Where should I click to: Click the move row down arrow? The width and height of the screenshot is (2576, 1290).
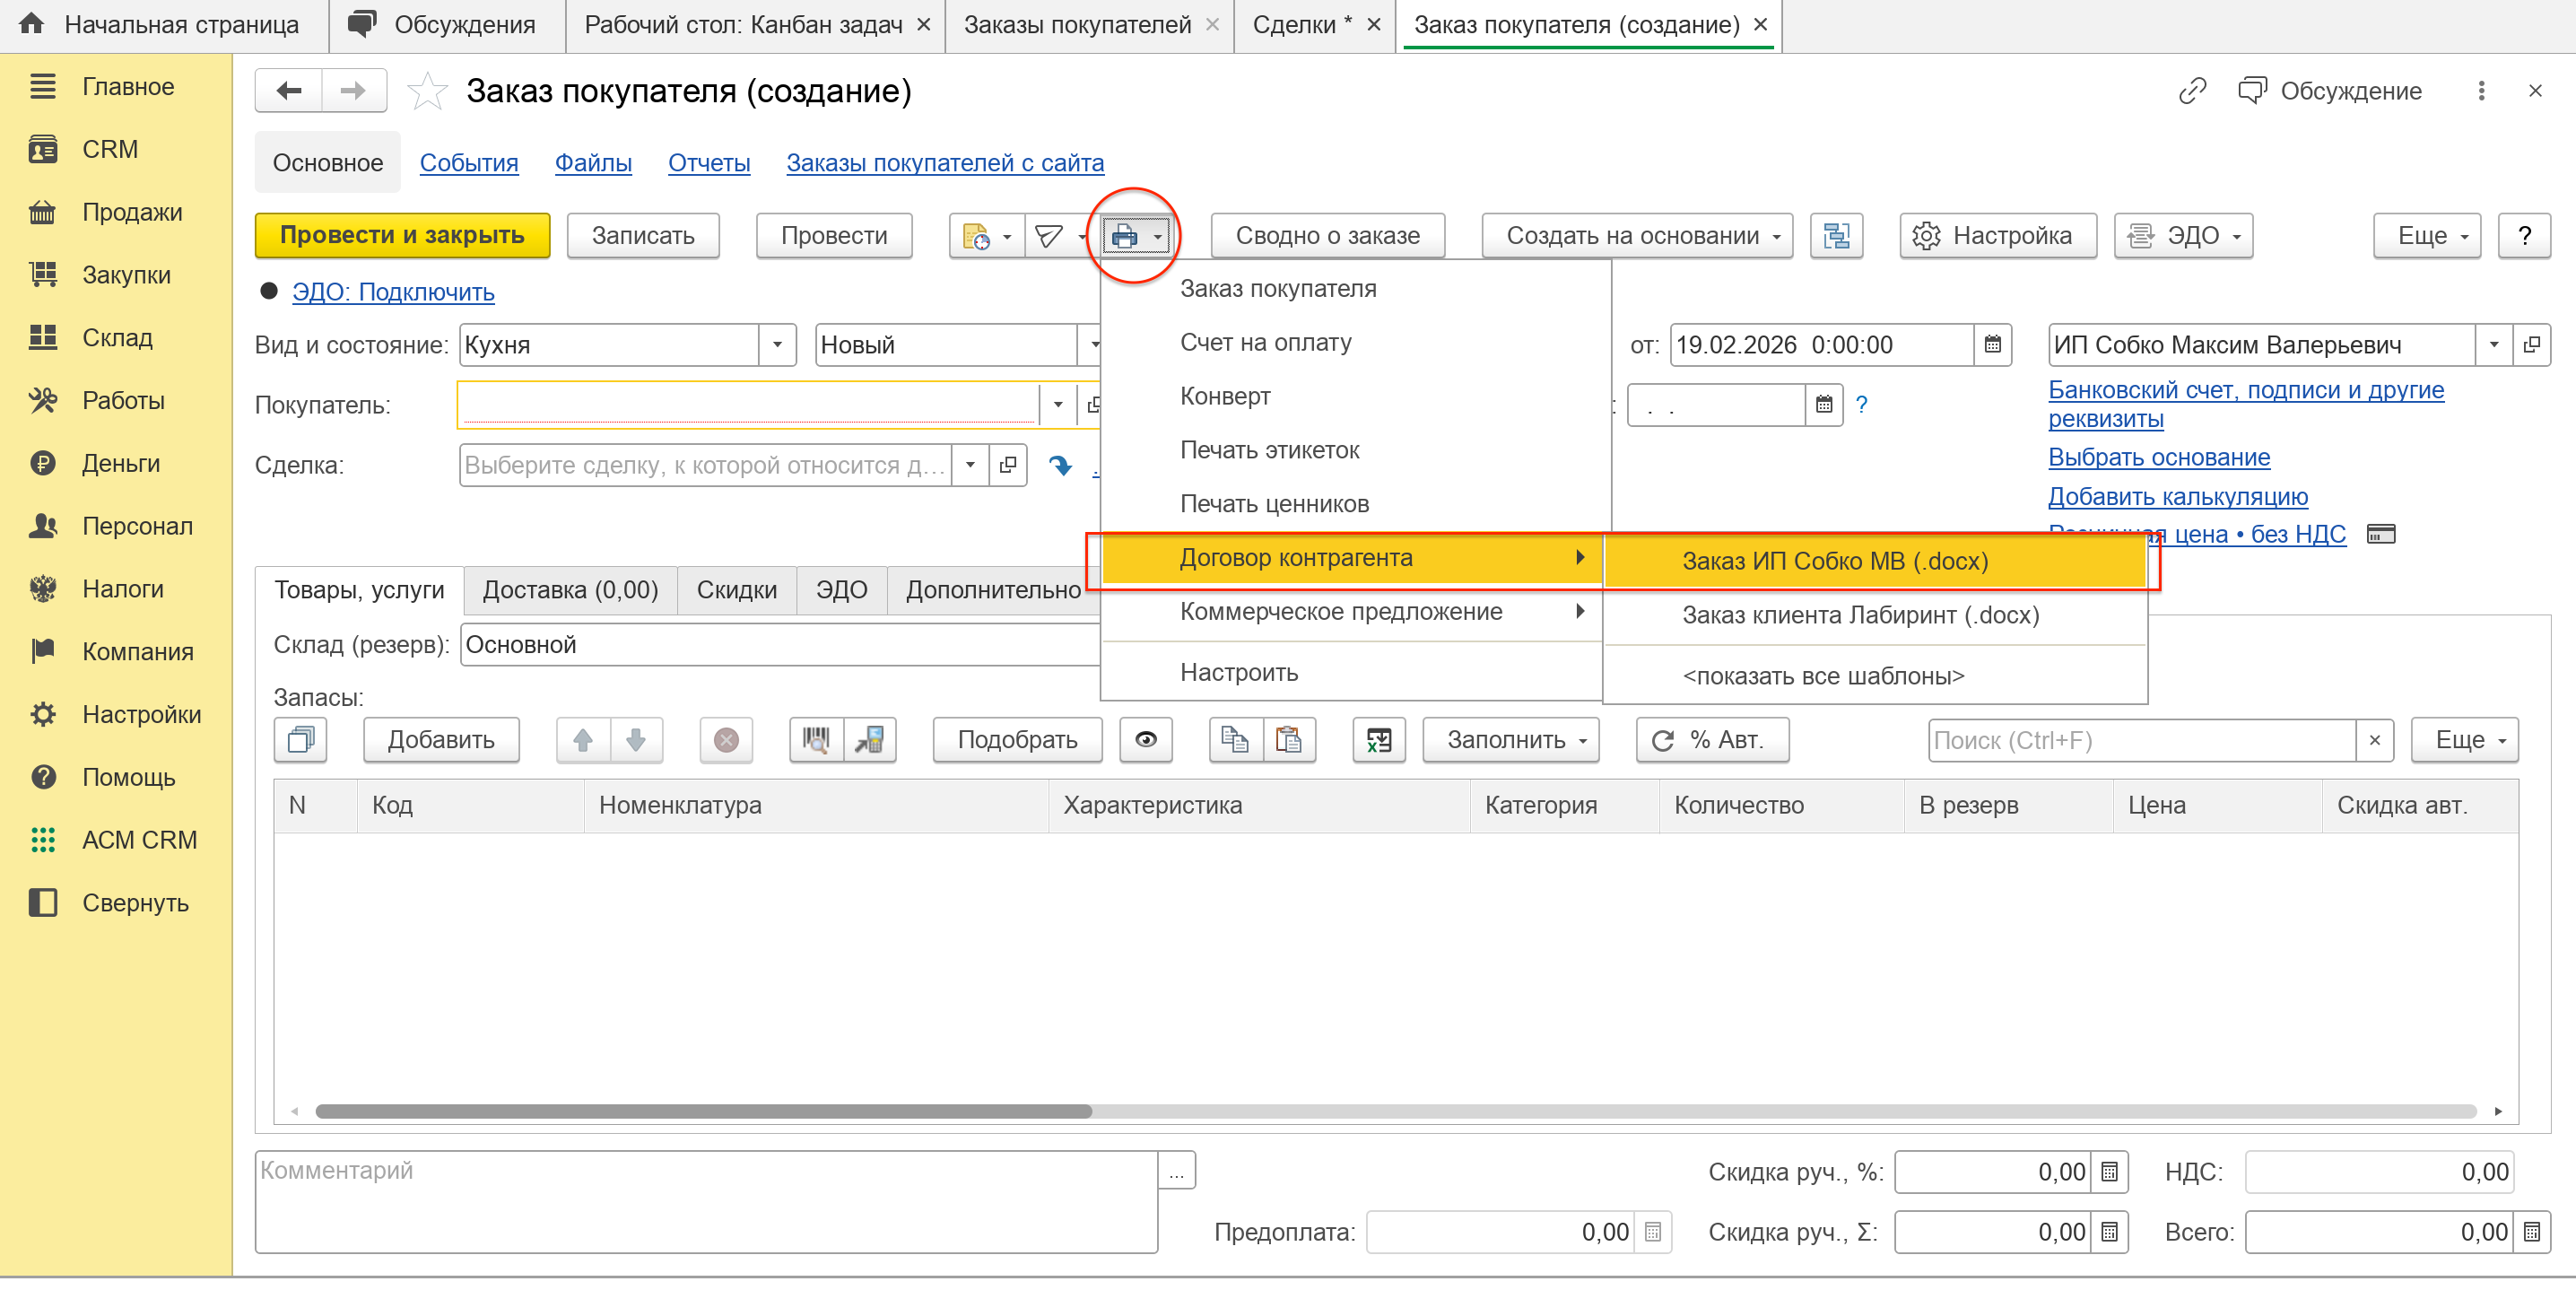[x=636, y=740]
